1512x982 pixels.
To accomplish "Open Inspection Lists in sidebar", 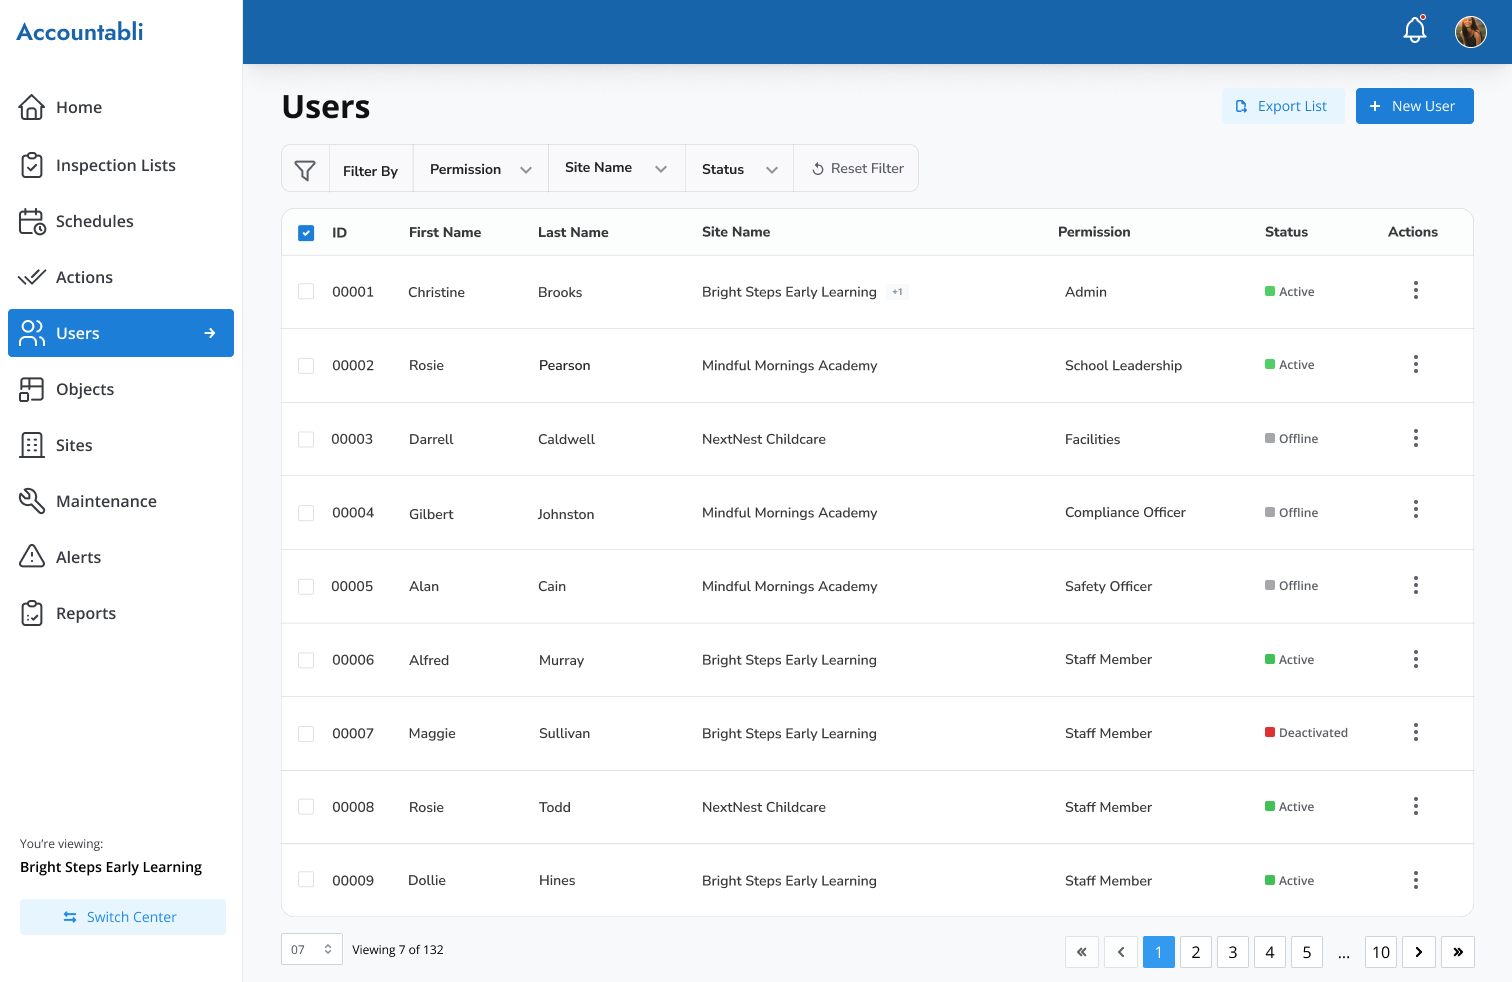I will (x=121, y=165).
